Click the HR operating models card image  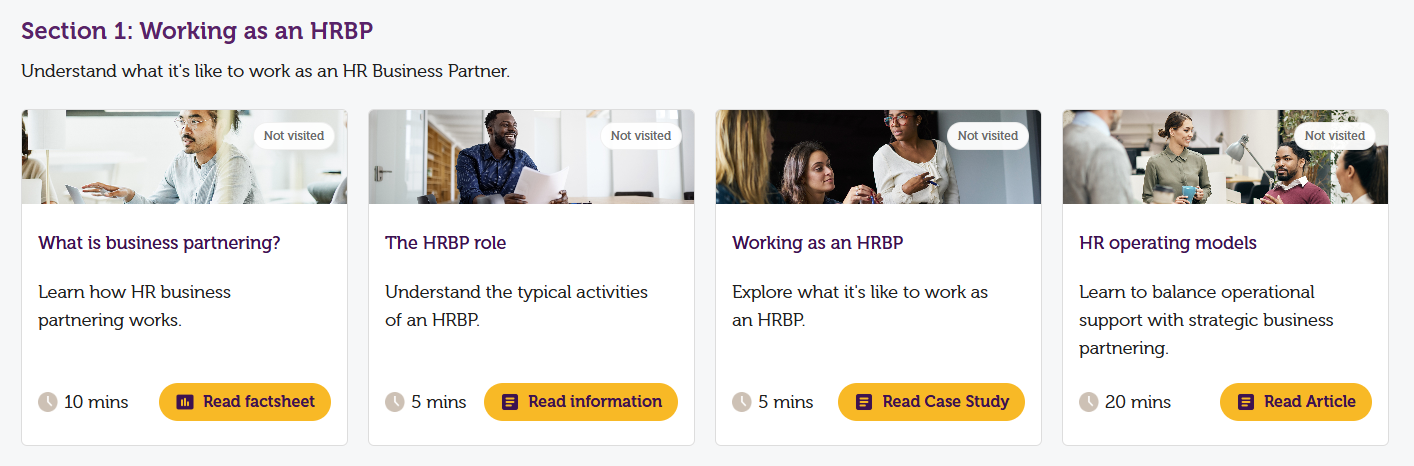[x=1225, y=157]
